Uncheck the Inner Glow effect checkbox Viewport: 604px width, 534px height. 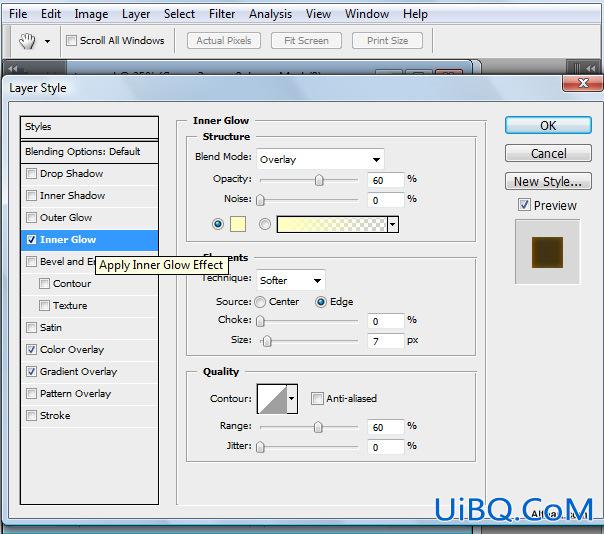coord(31,239)
